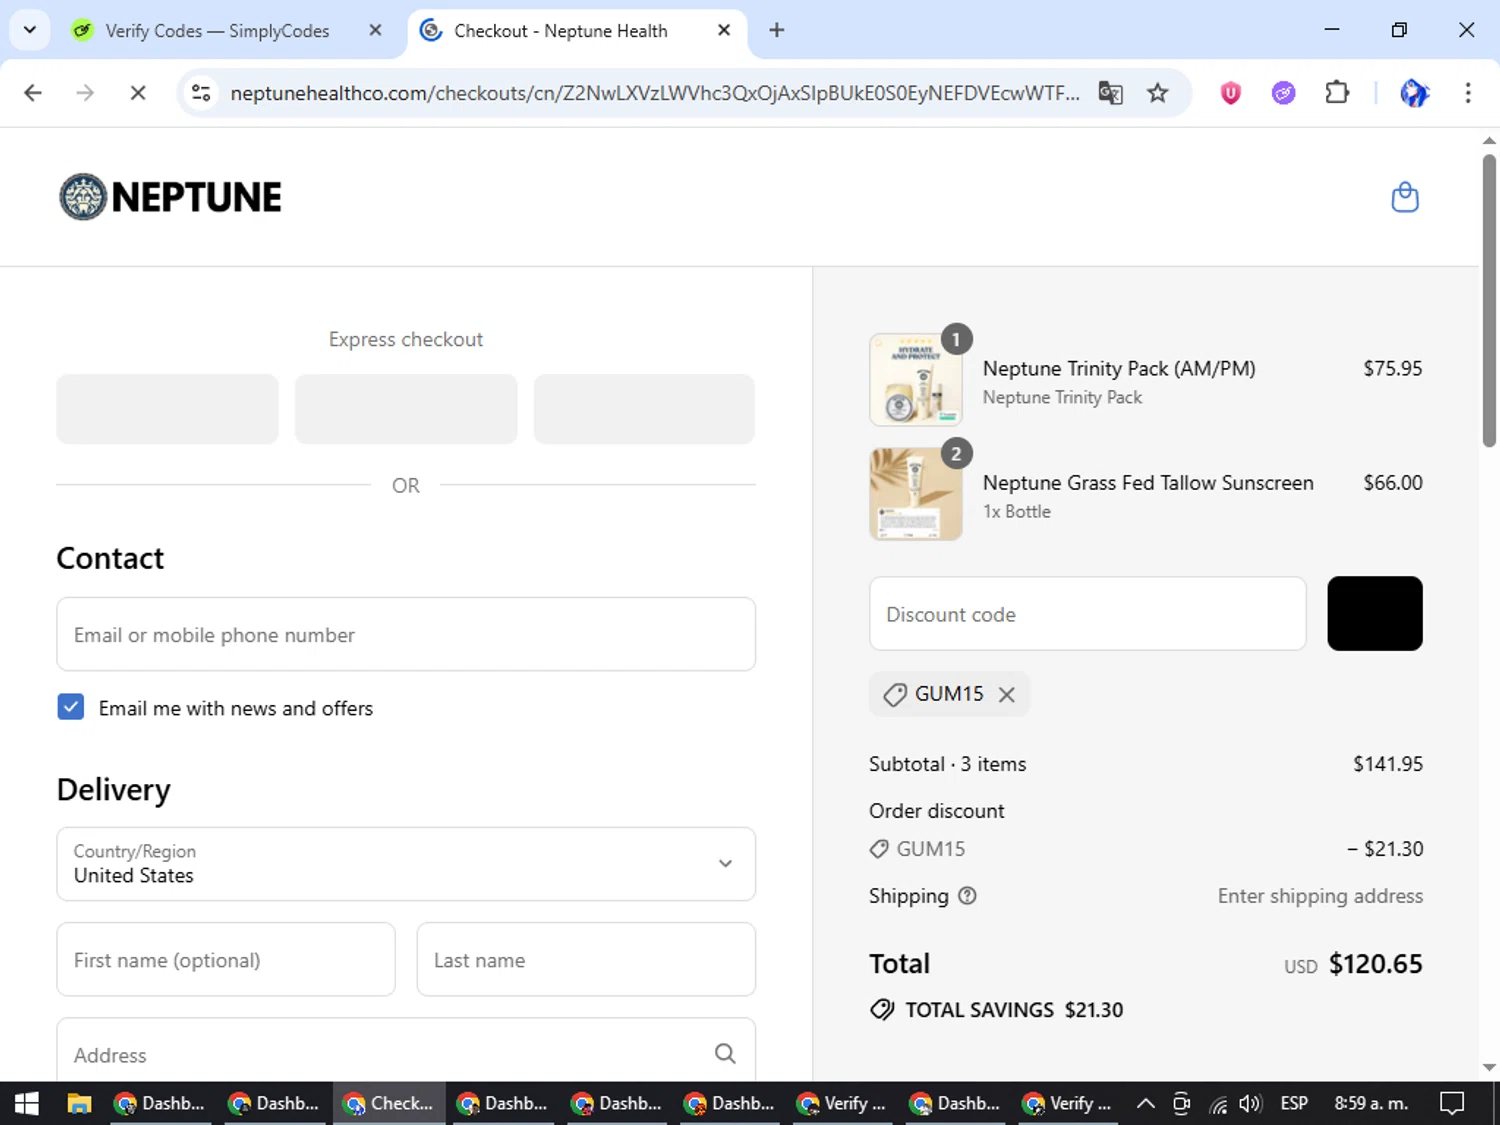Open the Extensions puzzle icon
This screenshot has width=1500, height=1125.
click(x=1337, y=93)
